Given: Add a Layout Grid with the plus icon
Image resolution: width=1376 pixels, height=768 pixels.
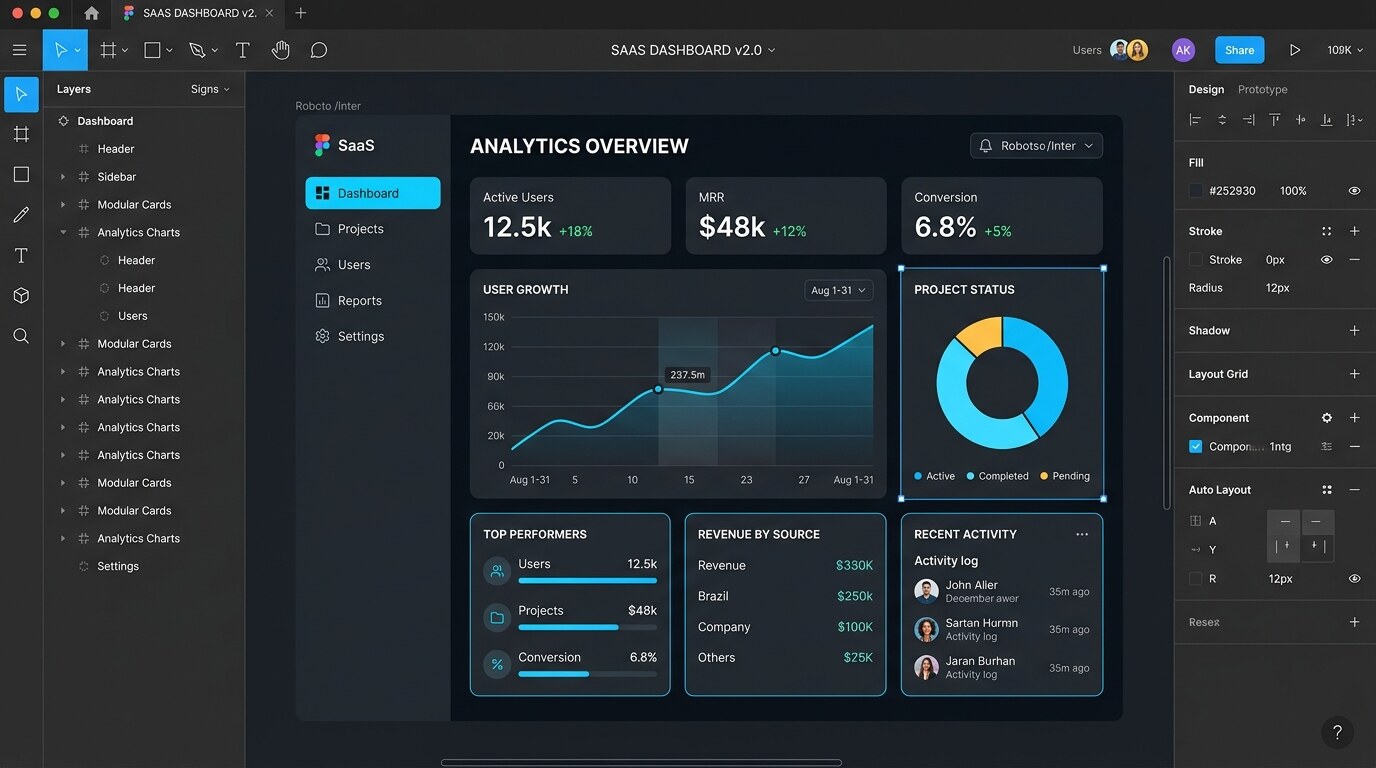Looking at the screenshot, I should point(1355,374).
